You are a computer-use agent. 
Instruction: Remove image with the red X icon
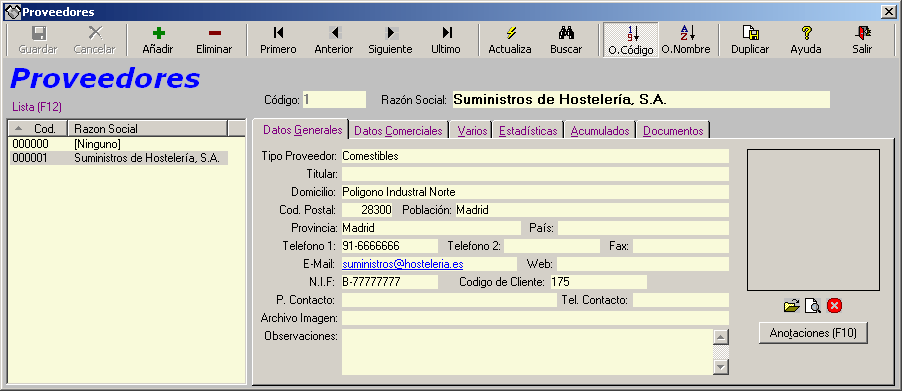[834, 306]
